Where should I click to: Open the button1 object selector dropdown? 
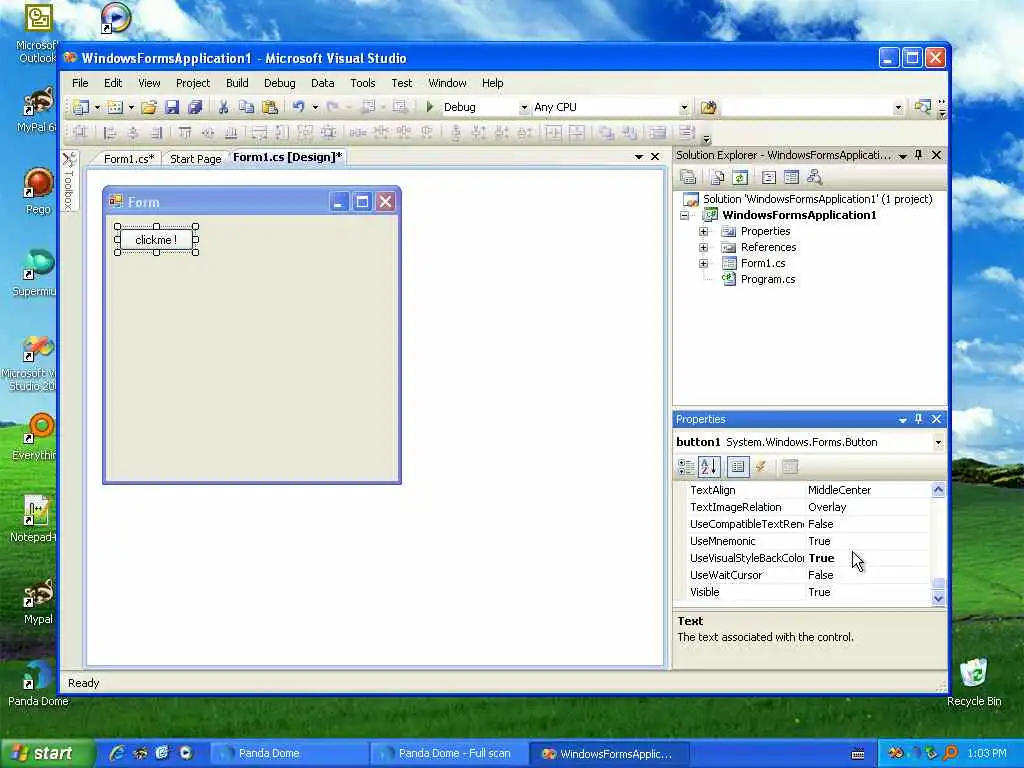(938, 442)
